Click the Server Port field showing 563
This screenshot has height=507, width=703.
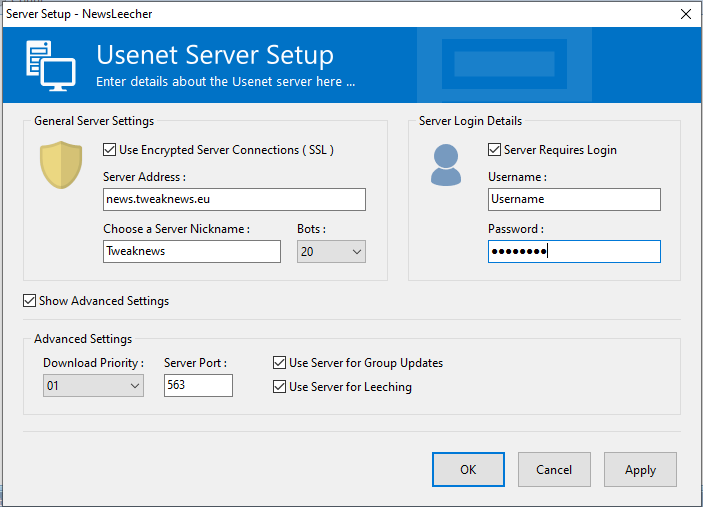198,386
